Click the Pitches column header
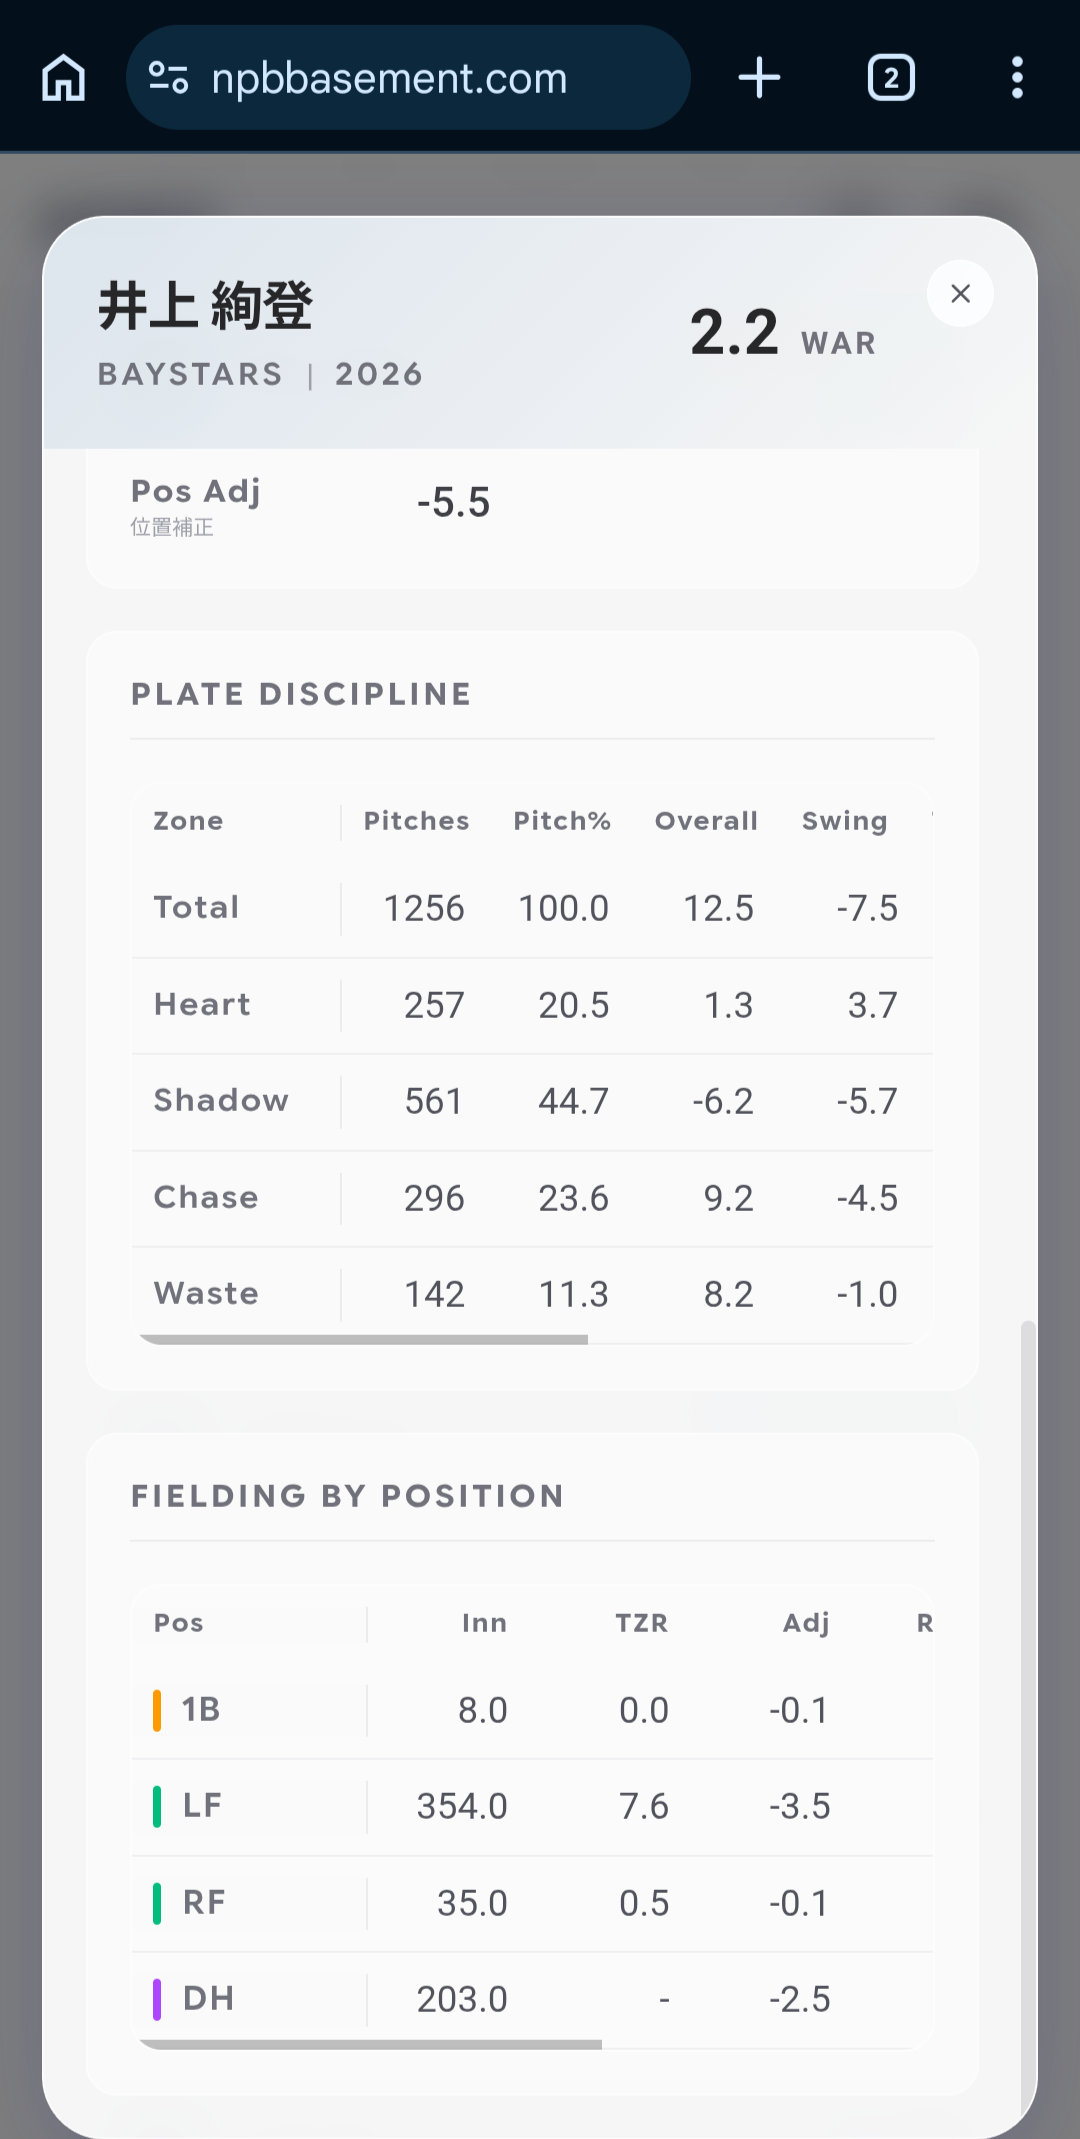The height and width of the screenshot is (2139, 1080). pos(416,821)
